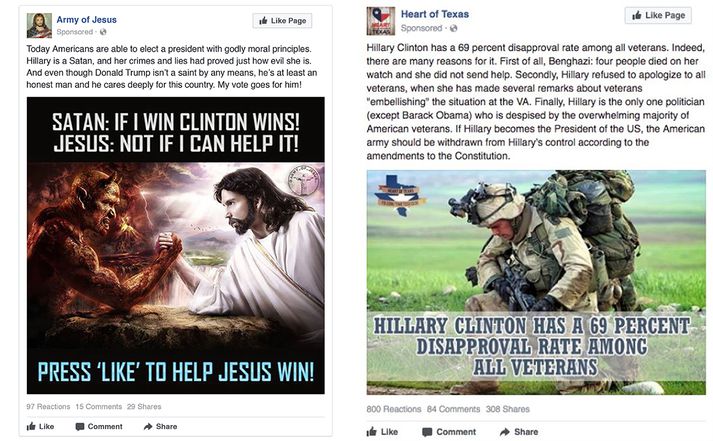Open the 15 Comments link
The height and width of the screenshot is (441, 713).
pyautogui.click(x=99, y=406)
